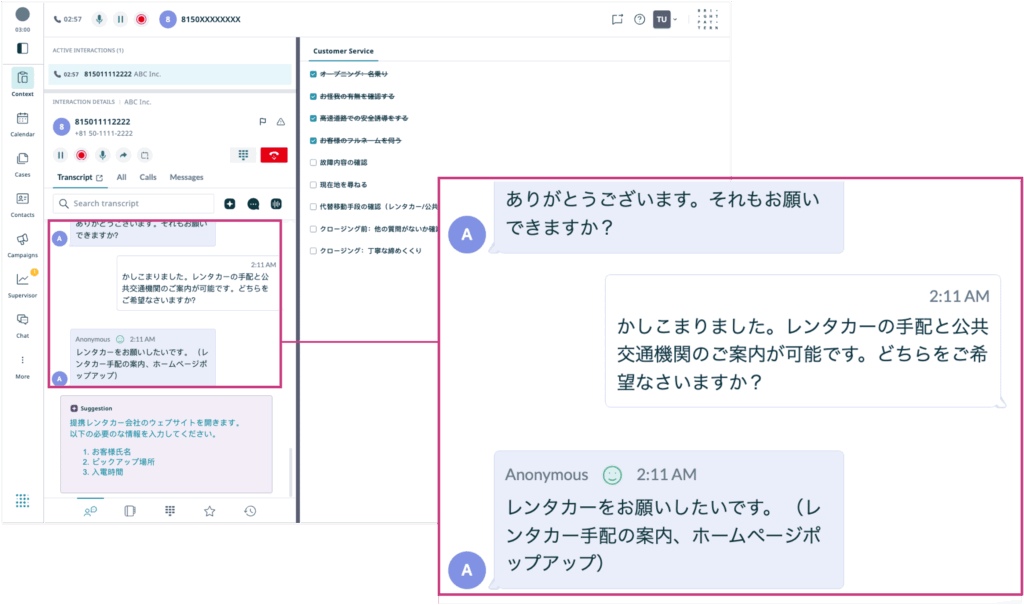
Task: Click the transcript panel vertical scrollbar
Action: (x=291, y=472)
